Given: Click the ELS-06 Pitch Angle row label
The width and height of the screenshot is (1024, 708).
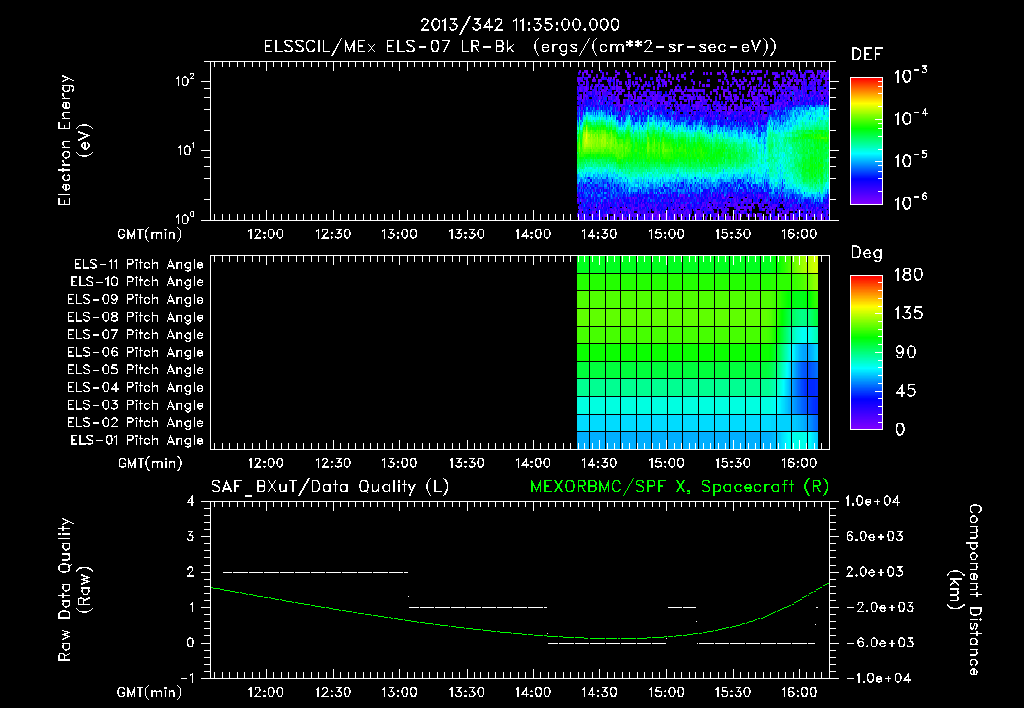Looking at the screenshot, I should [x=135, y=353].
